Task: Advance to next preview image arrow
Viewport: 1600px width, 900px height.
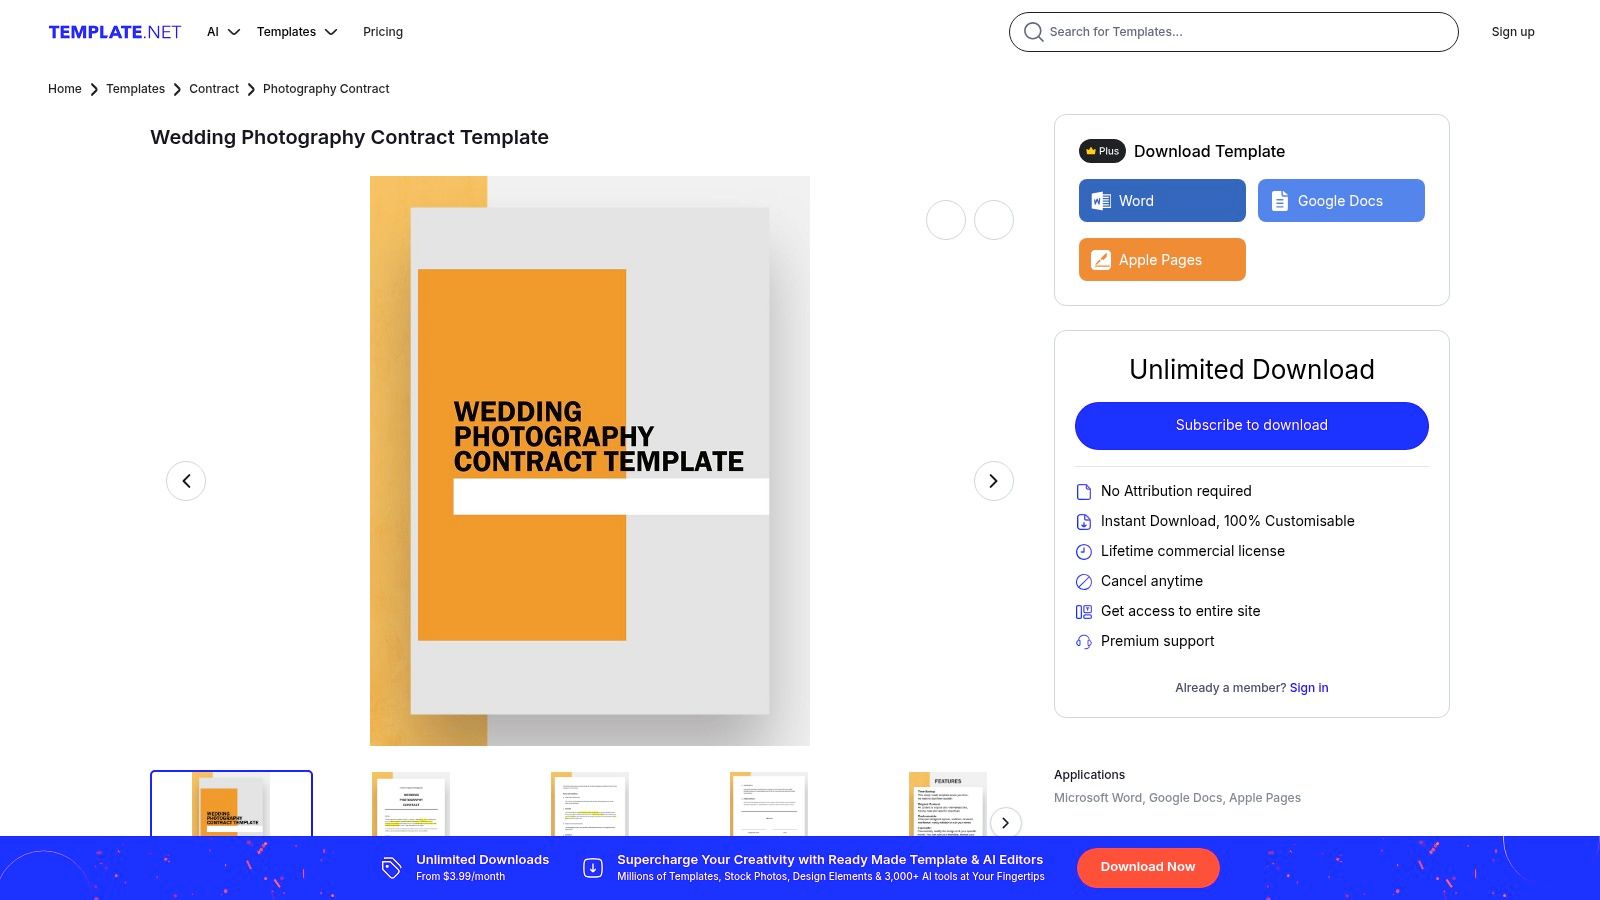Action: tap(993, 481)
